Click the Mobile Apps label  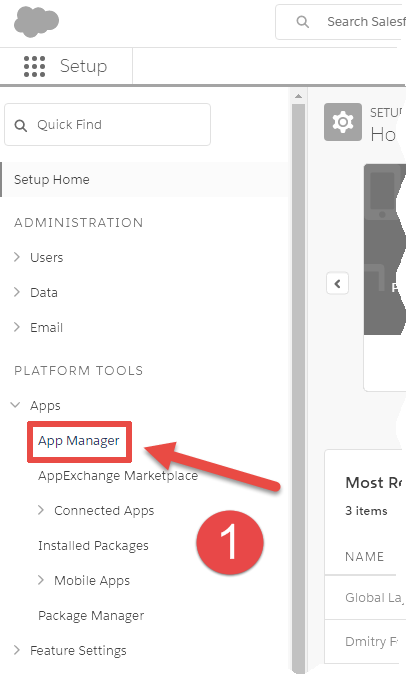(92, 581)
